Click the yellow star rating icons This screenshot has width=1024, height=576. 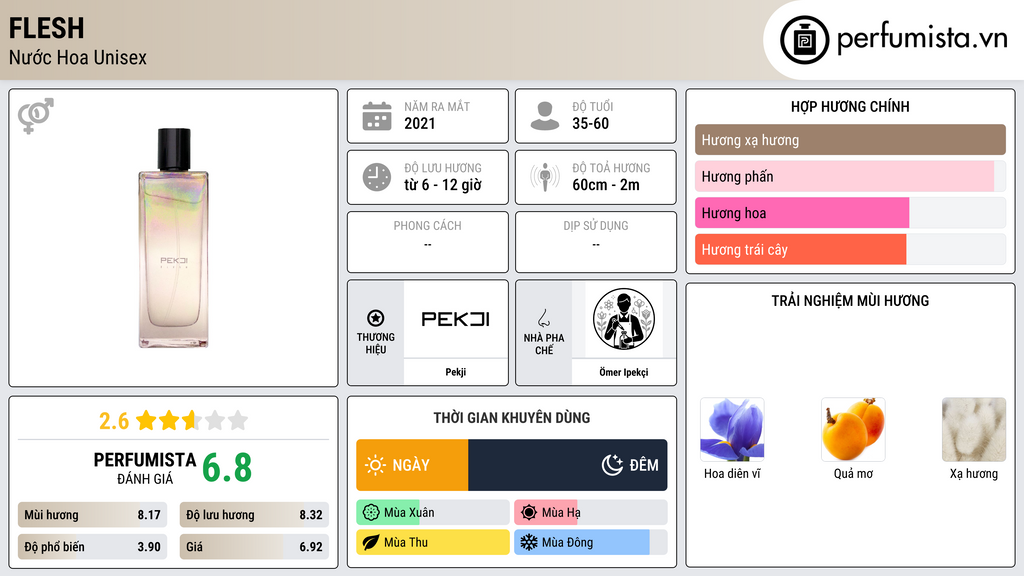pyautogui.click(x=192, y=420)
